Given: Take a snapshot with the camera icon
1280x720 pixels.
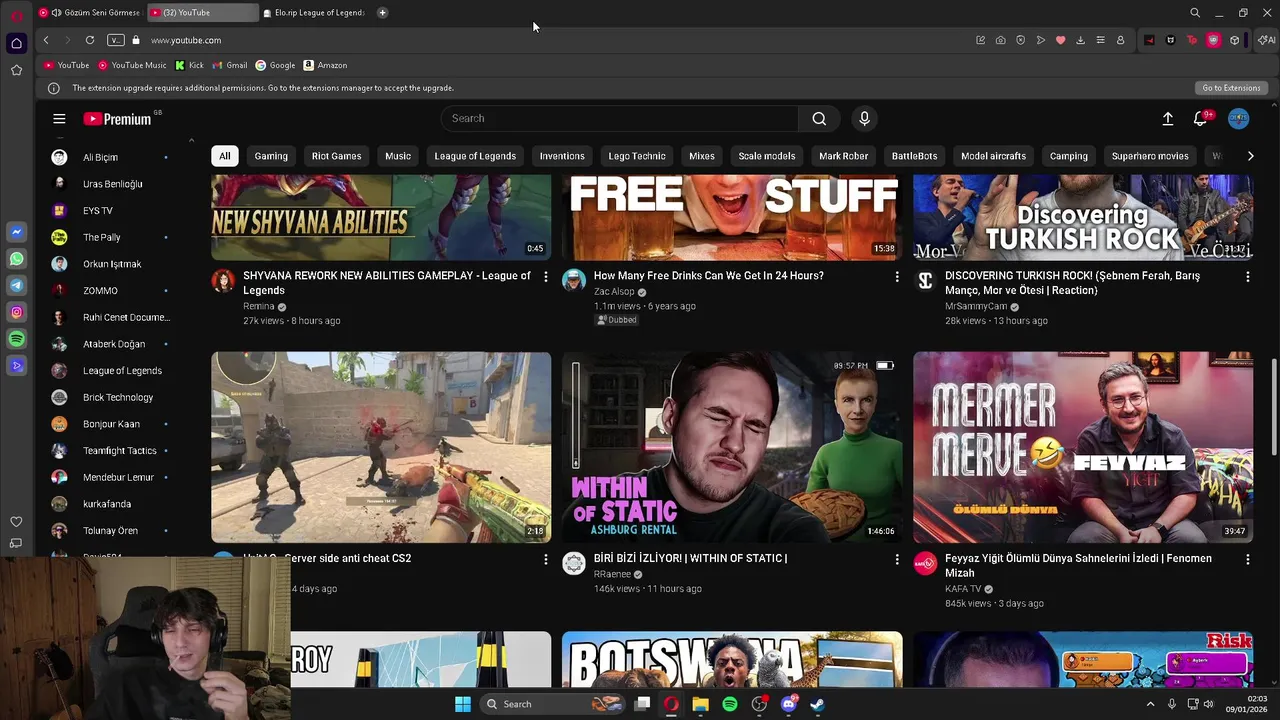Looking at the screenshot, I should (x=1000, y=40).
